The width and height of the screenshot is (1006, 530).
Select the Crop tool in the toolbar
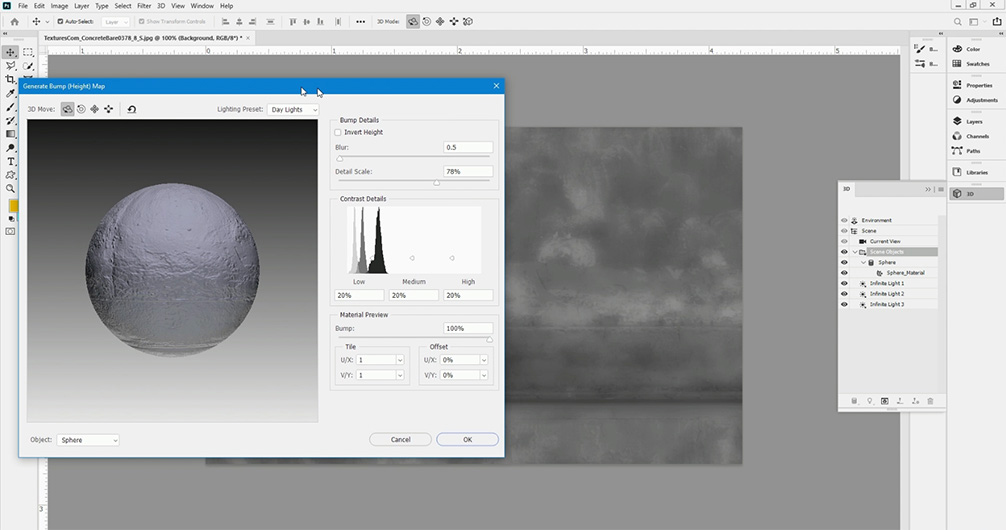[x=11, y=79]
